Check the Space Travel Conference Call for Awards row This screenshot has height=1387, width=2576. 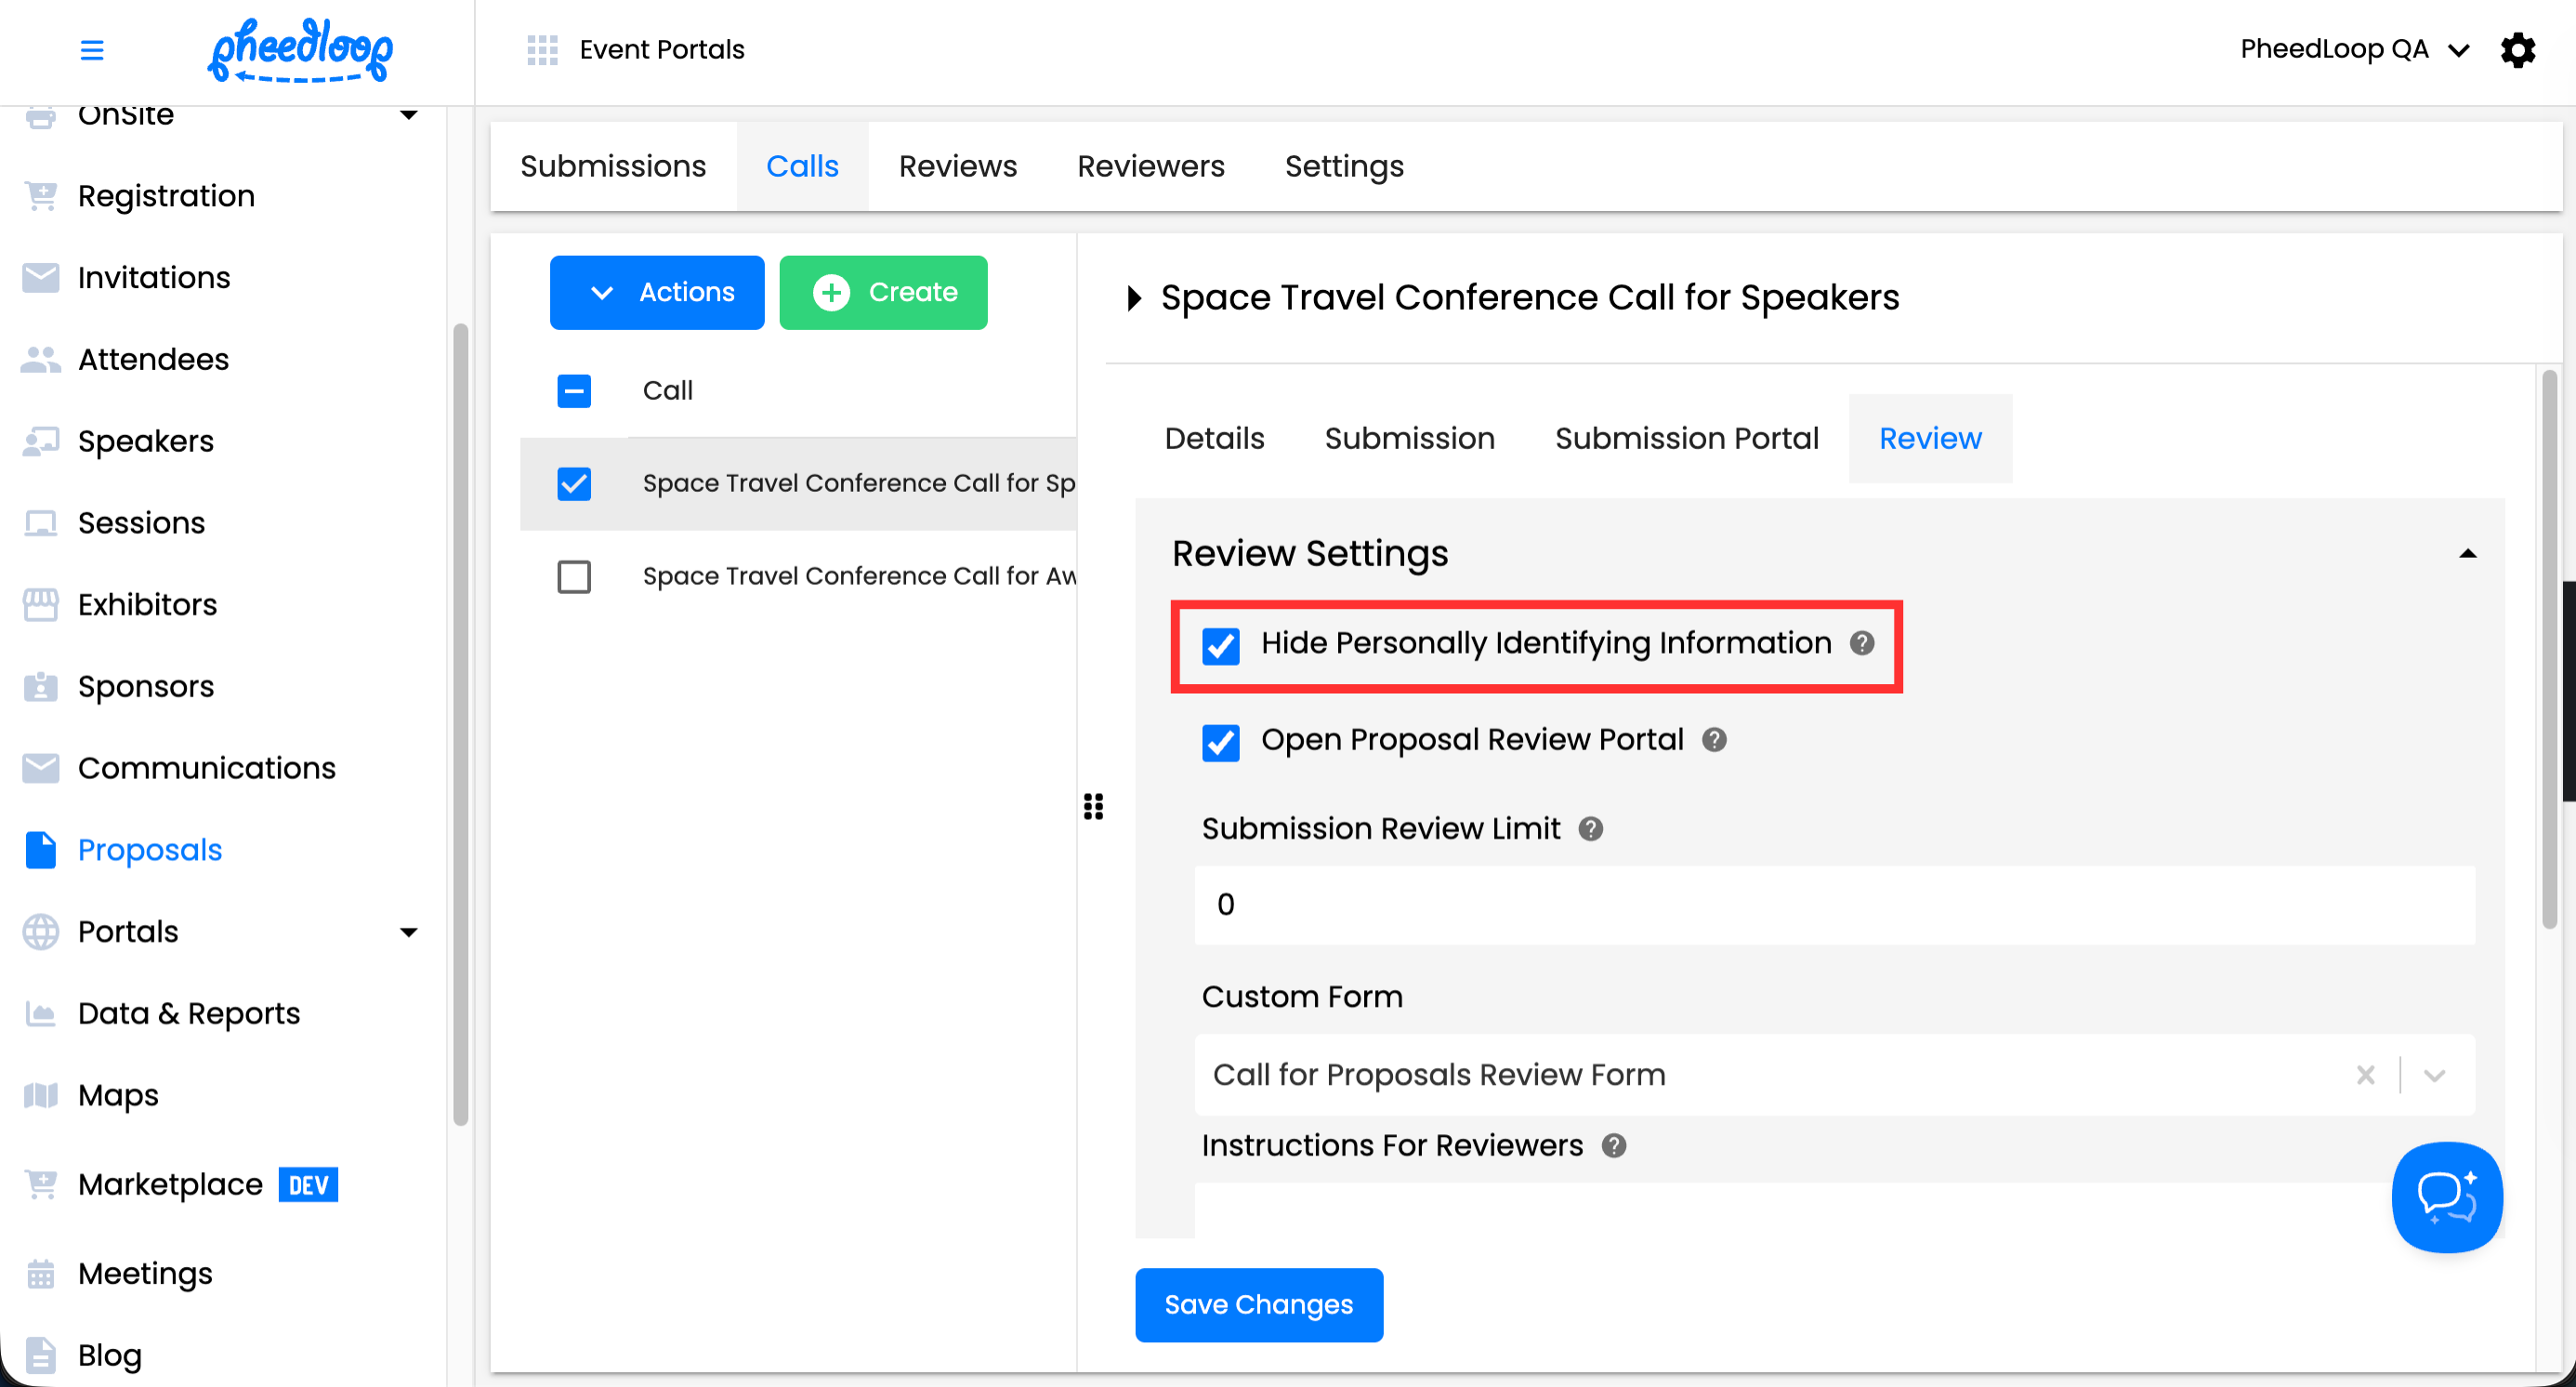pos(574,576)
